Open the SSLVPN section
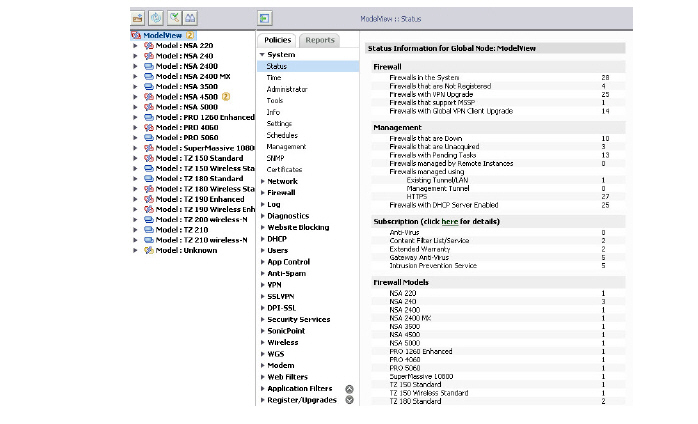698x424 pixels. click(280, 297)
